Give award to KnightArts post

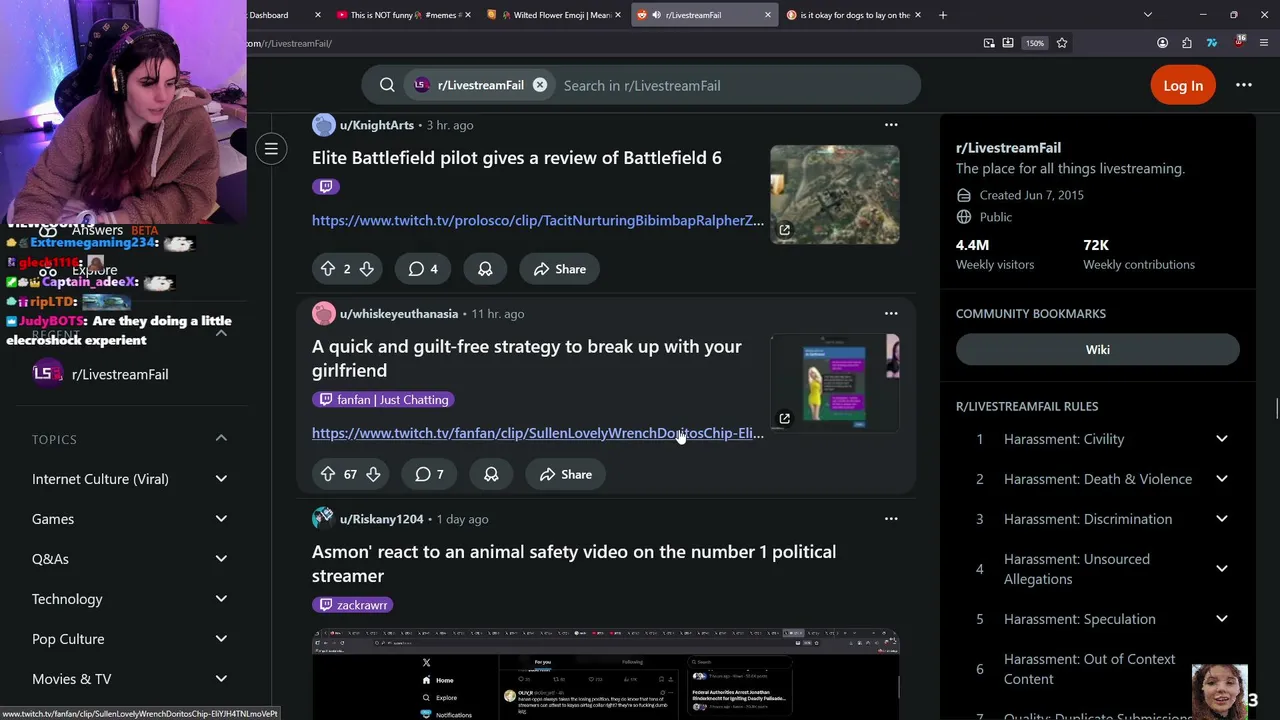[x=485, y=269]
